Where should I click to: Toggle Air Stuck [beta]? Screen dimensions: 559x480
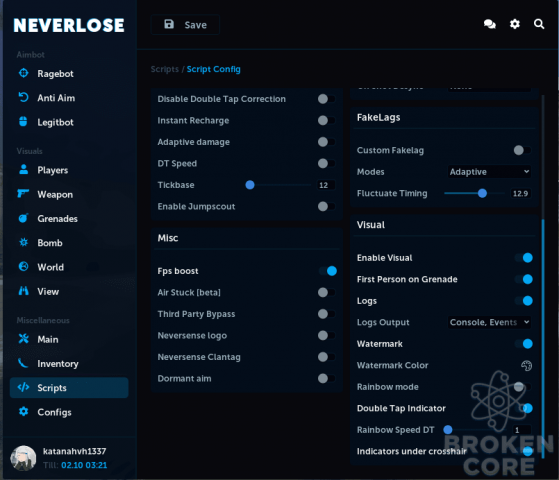[326, 292]
